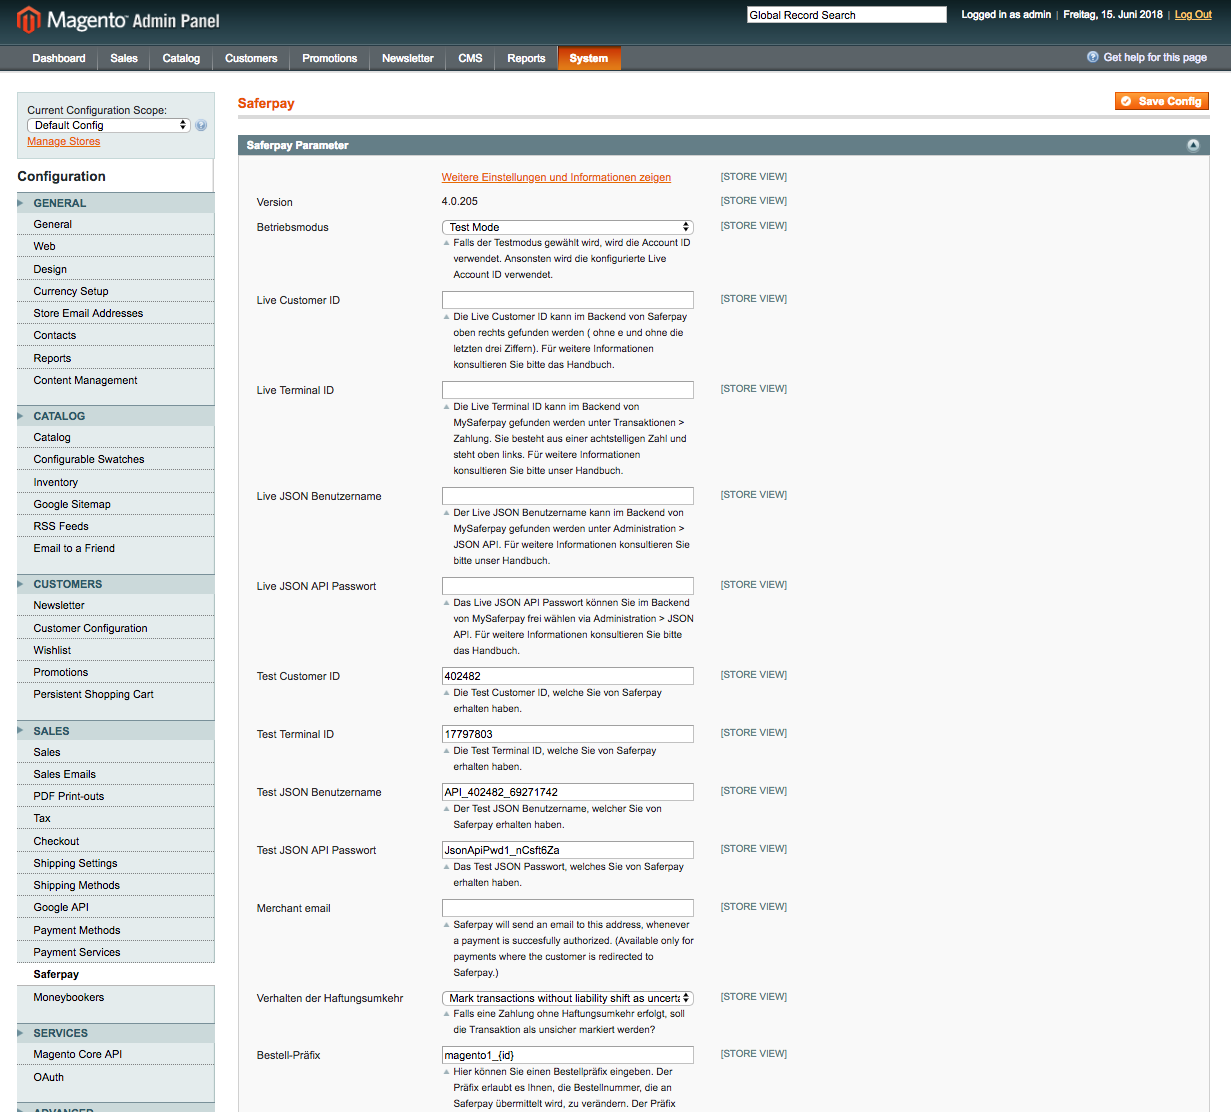Screen dimensions: 1231x1112
Task: Click the scope help question mark icon
Action: click(x=201, y=126)
